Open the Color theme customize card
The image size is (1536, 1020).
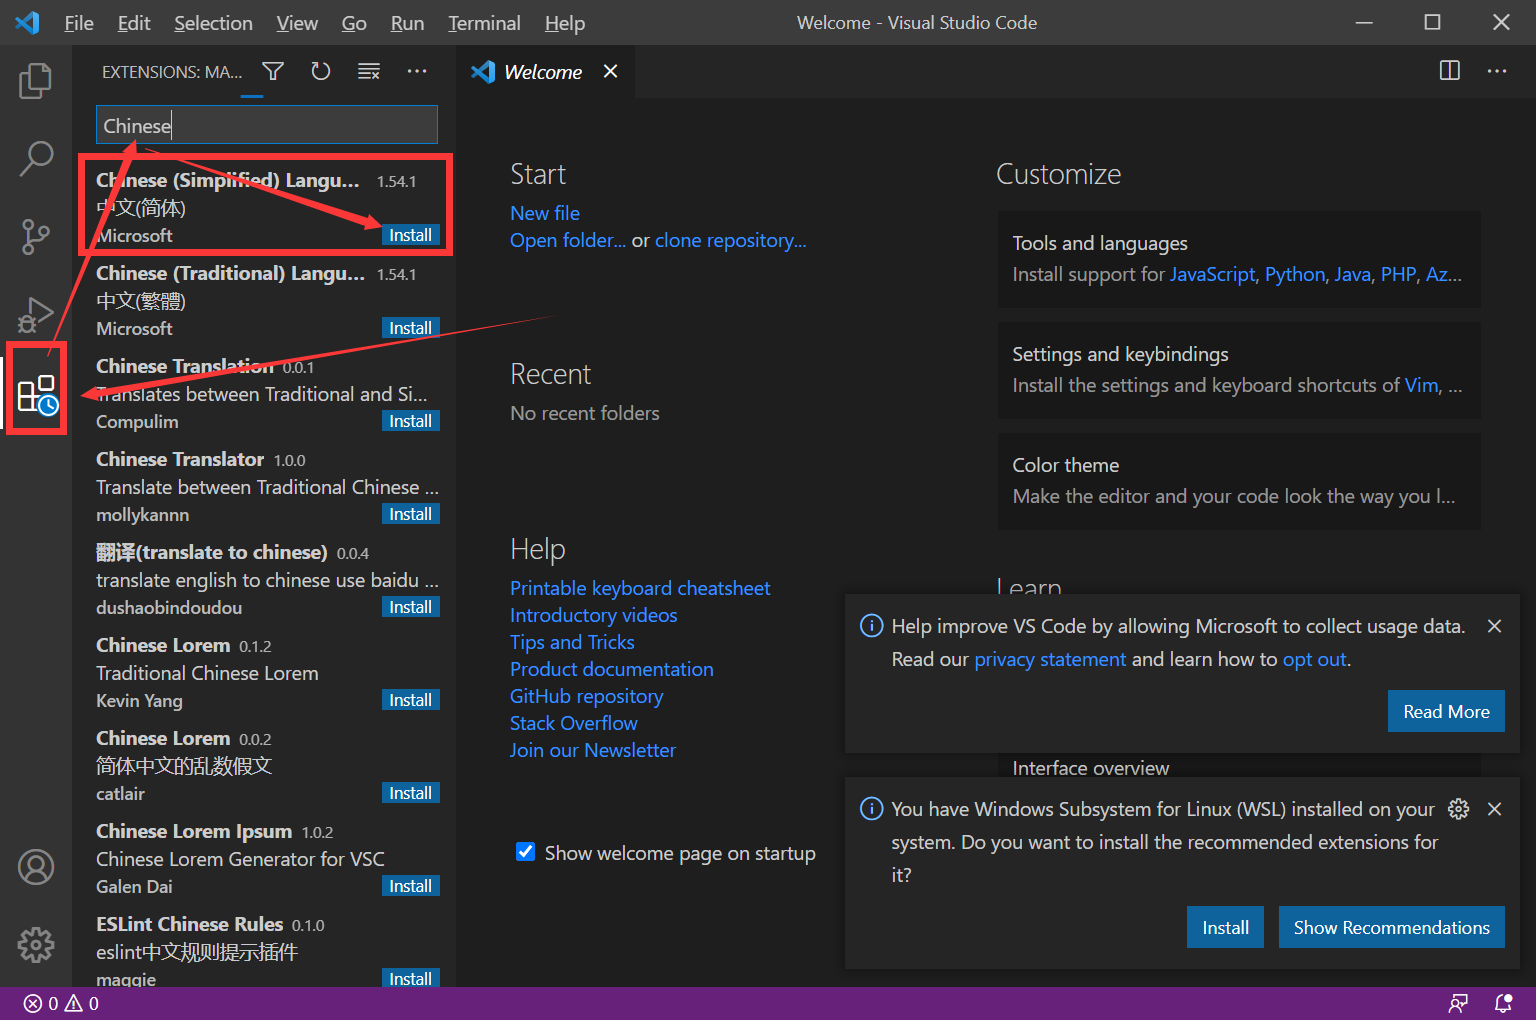pyautogui.click(x=1239, y=481)
